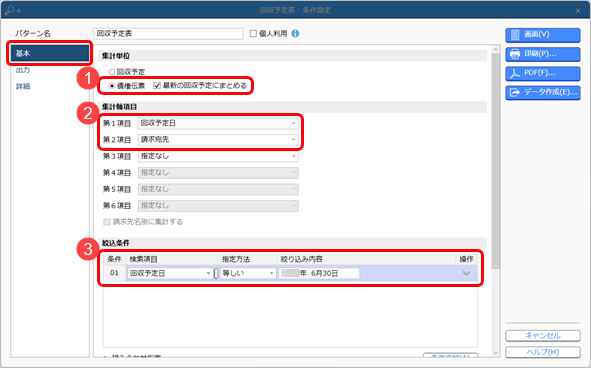
Task: Export with the PDF(F)... button
Action: (x=543, y=73)
